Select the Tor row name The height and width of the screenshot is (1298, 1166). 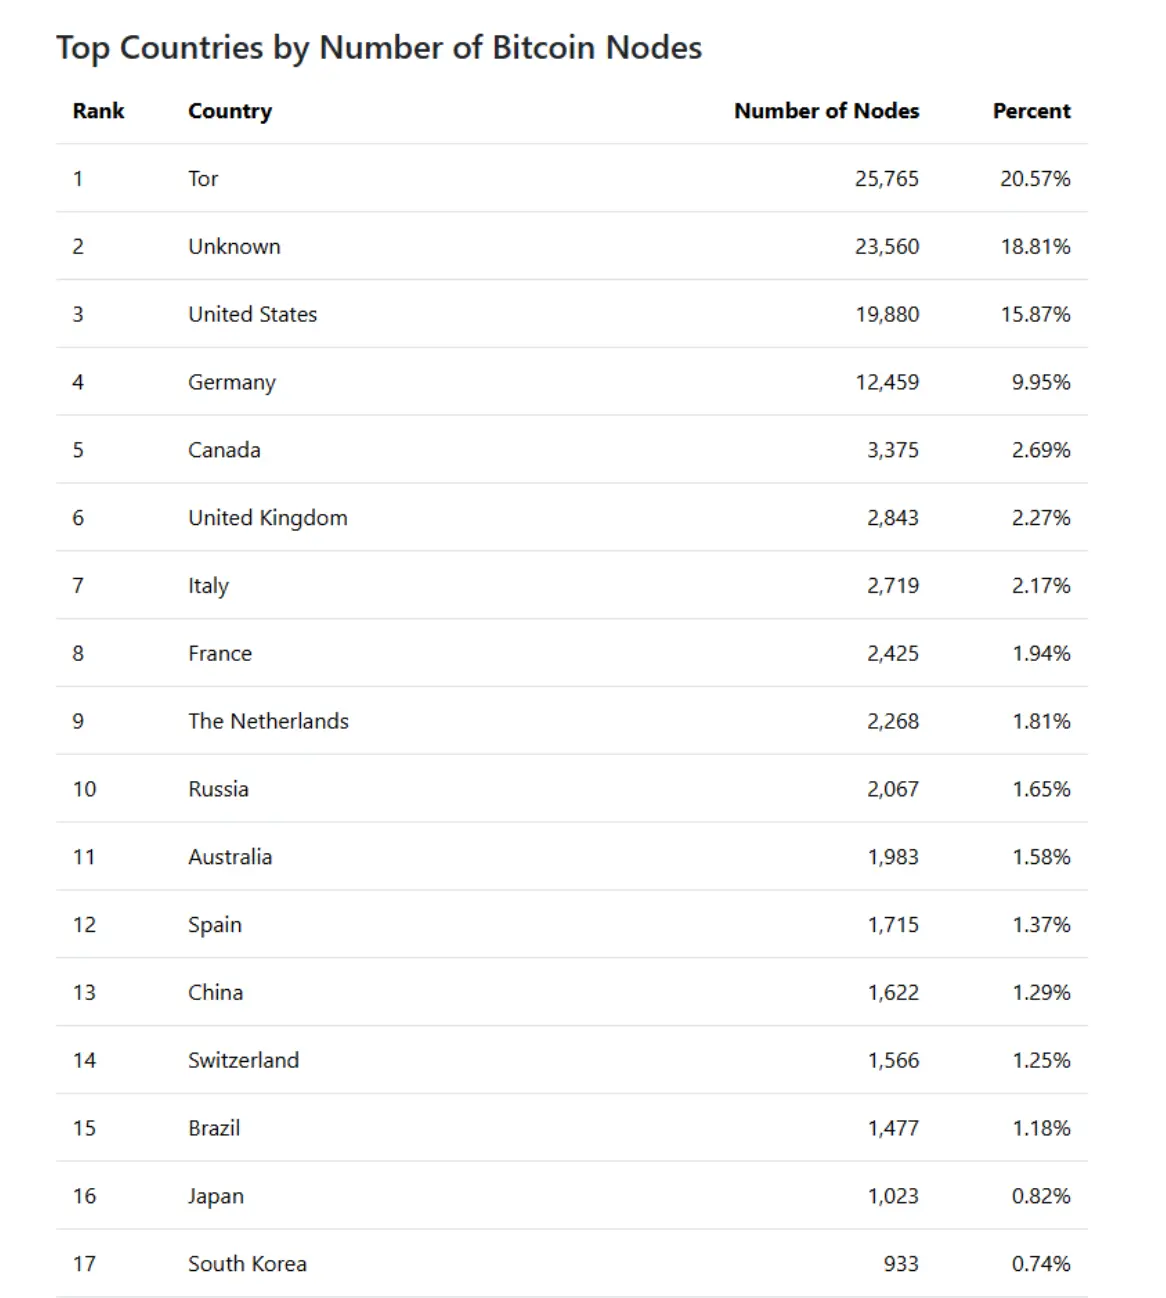(203, 179)
